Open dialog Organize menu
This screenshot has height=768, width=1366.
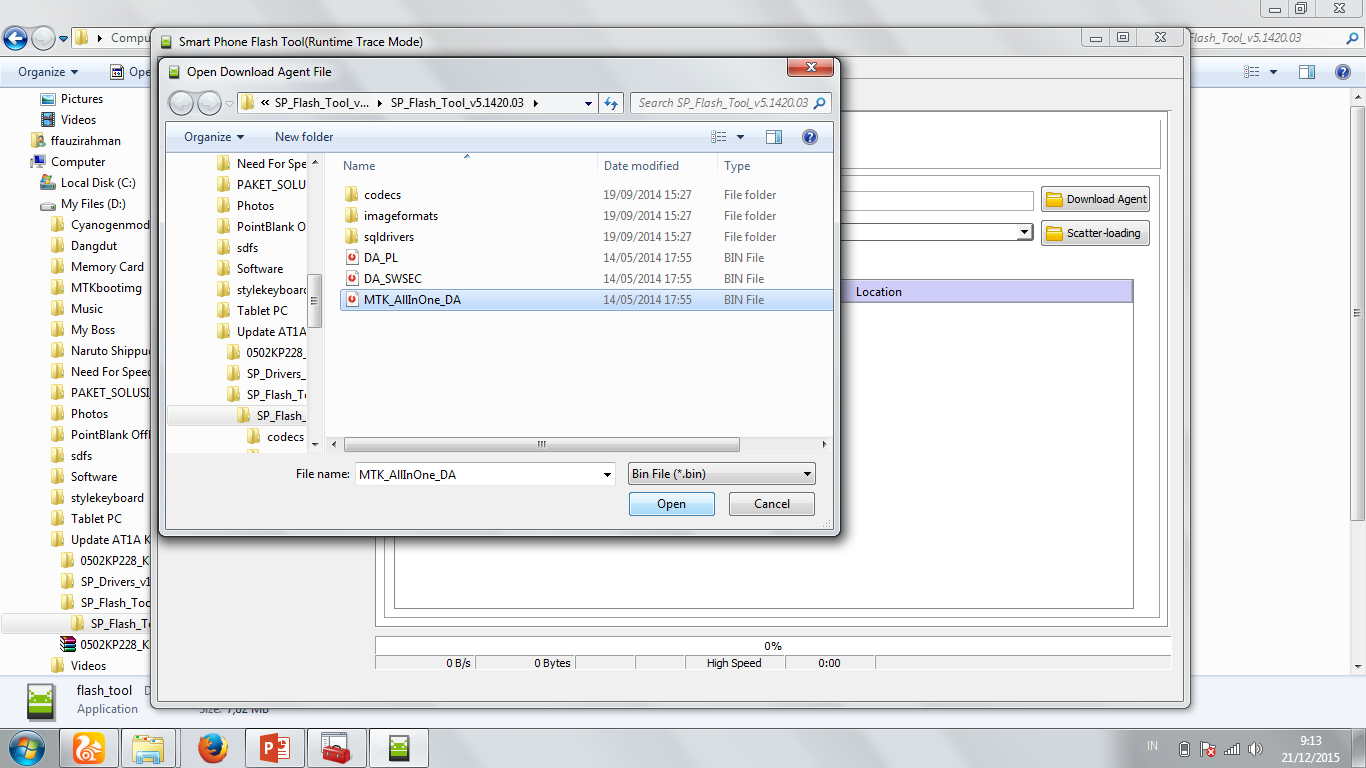pyautogui.click(x=214, y=137)
